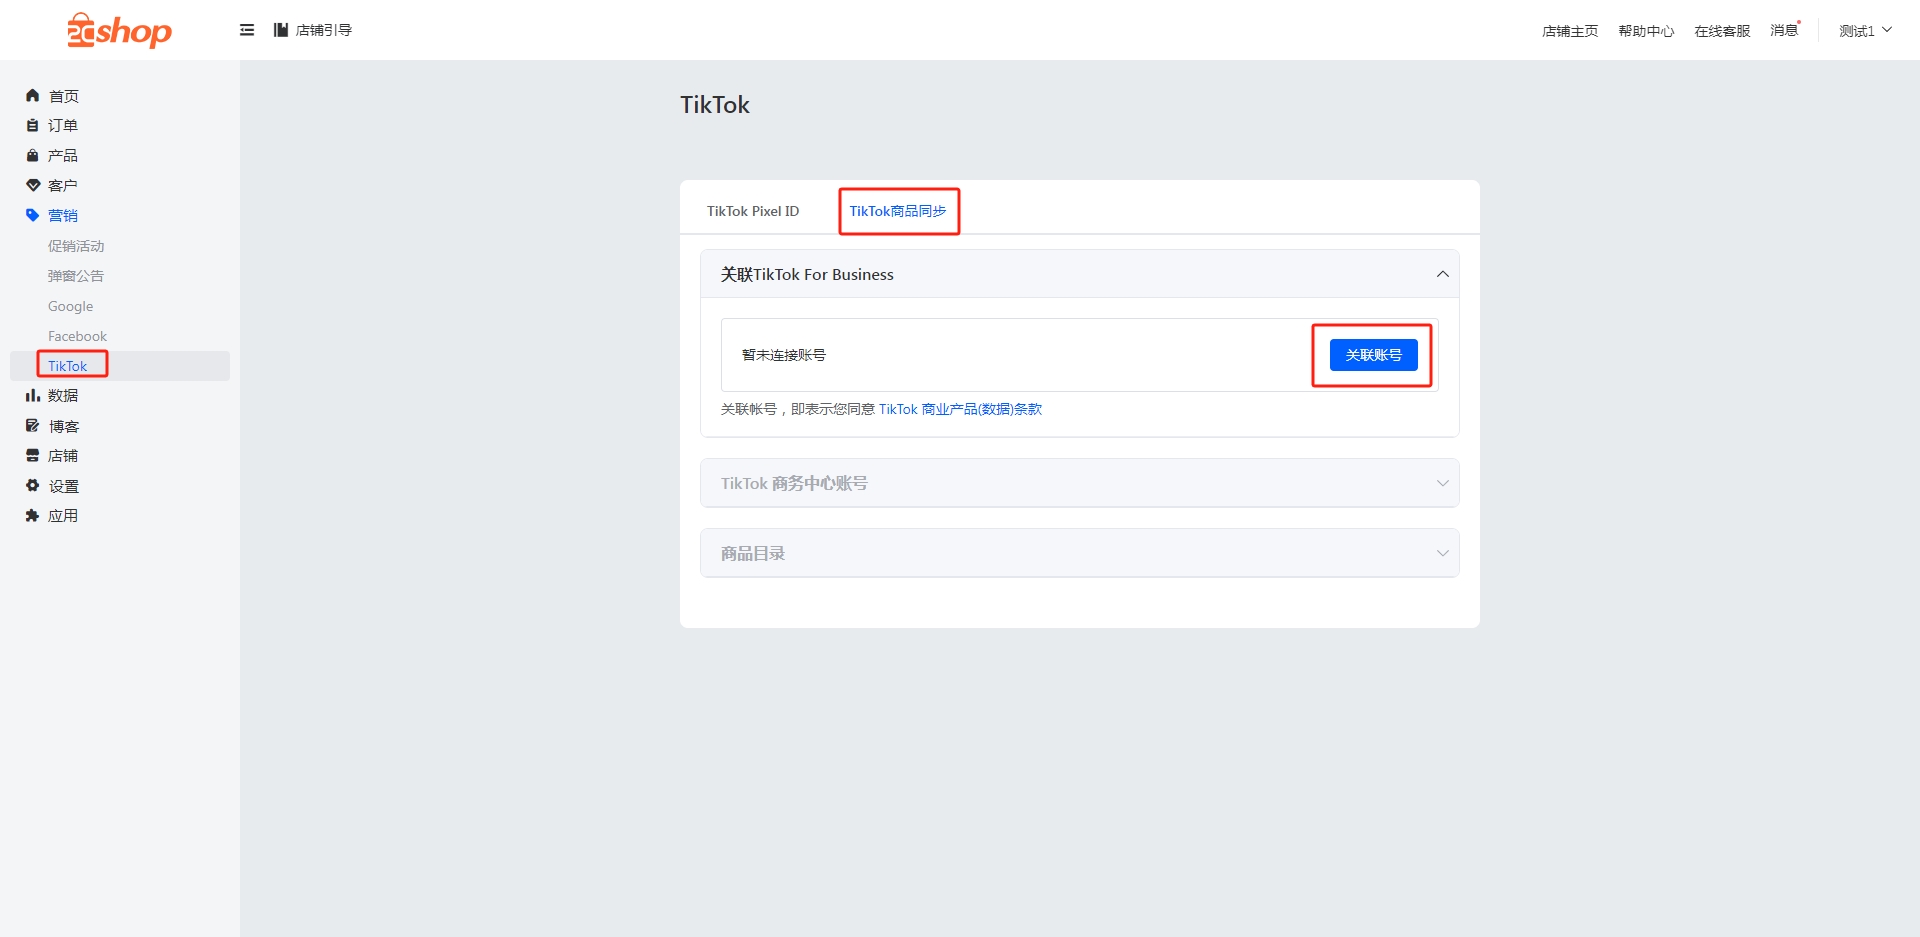Click the 暂未连接账号 text
This screenshot has height=937, width=1920.
784,355
